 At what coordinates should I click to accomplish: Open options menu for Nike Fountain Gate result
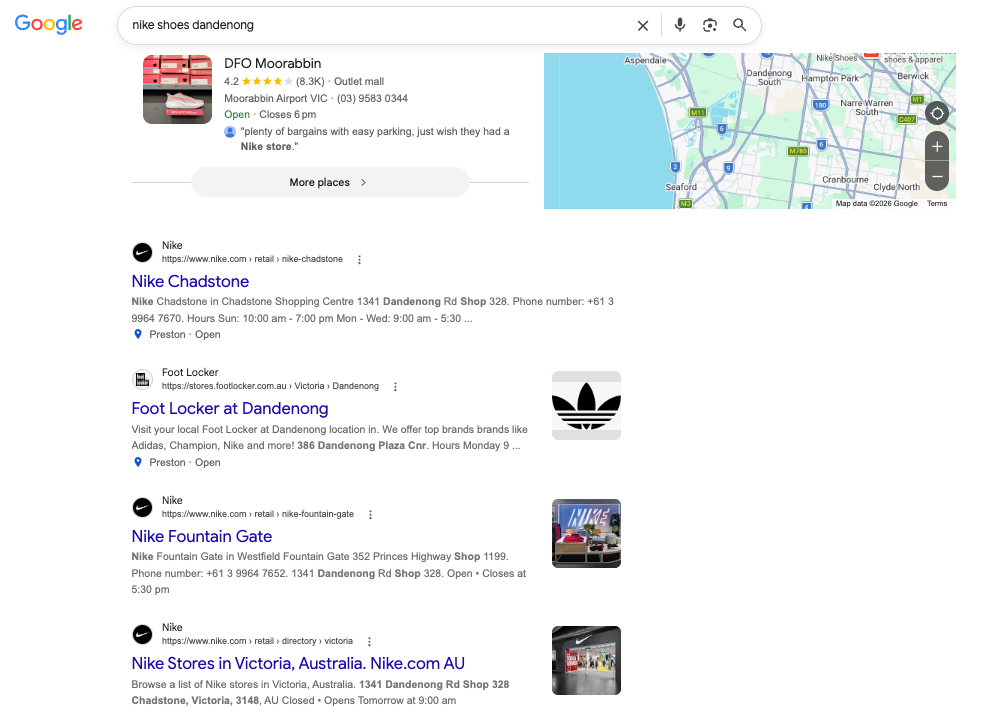coord(371,515)
